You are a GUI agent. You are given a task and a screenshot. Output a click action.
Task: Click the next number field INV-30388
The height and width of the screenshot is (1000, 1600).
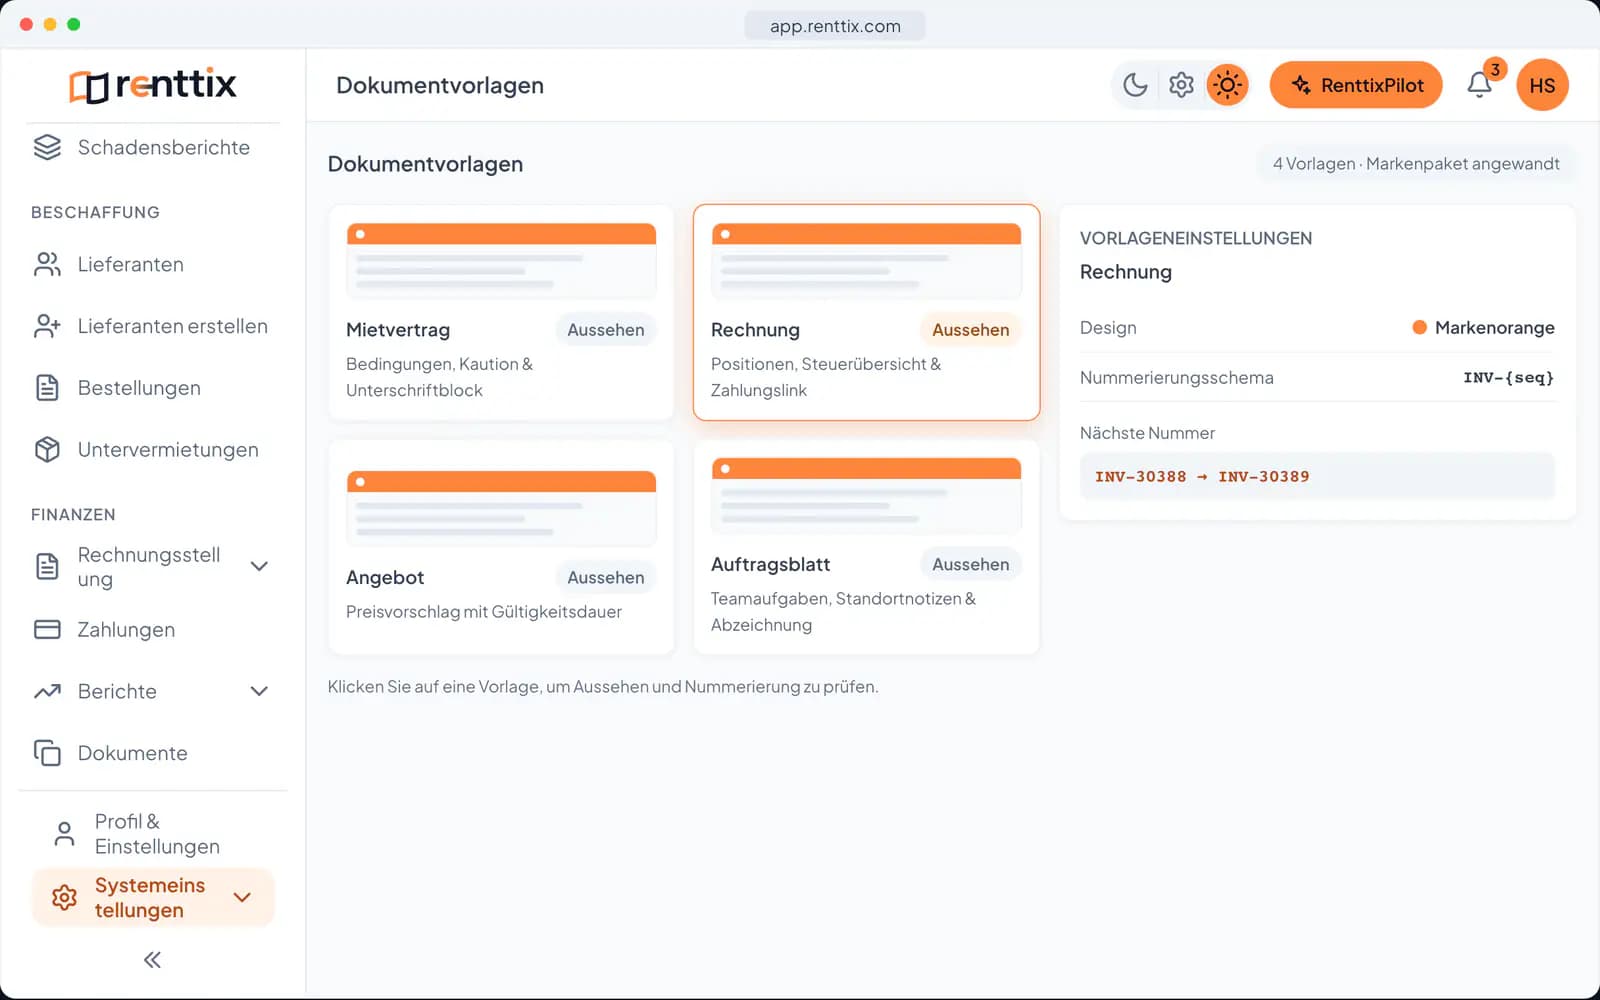[x=1317, y=476]
